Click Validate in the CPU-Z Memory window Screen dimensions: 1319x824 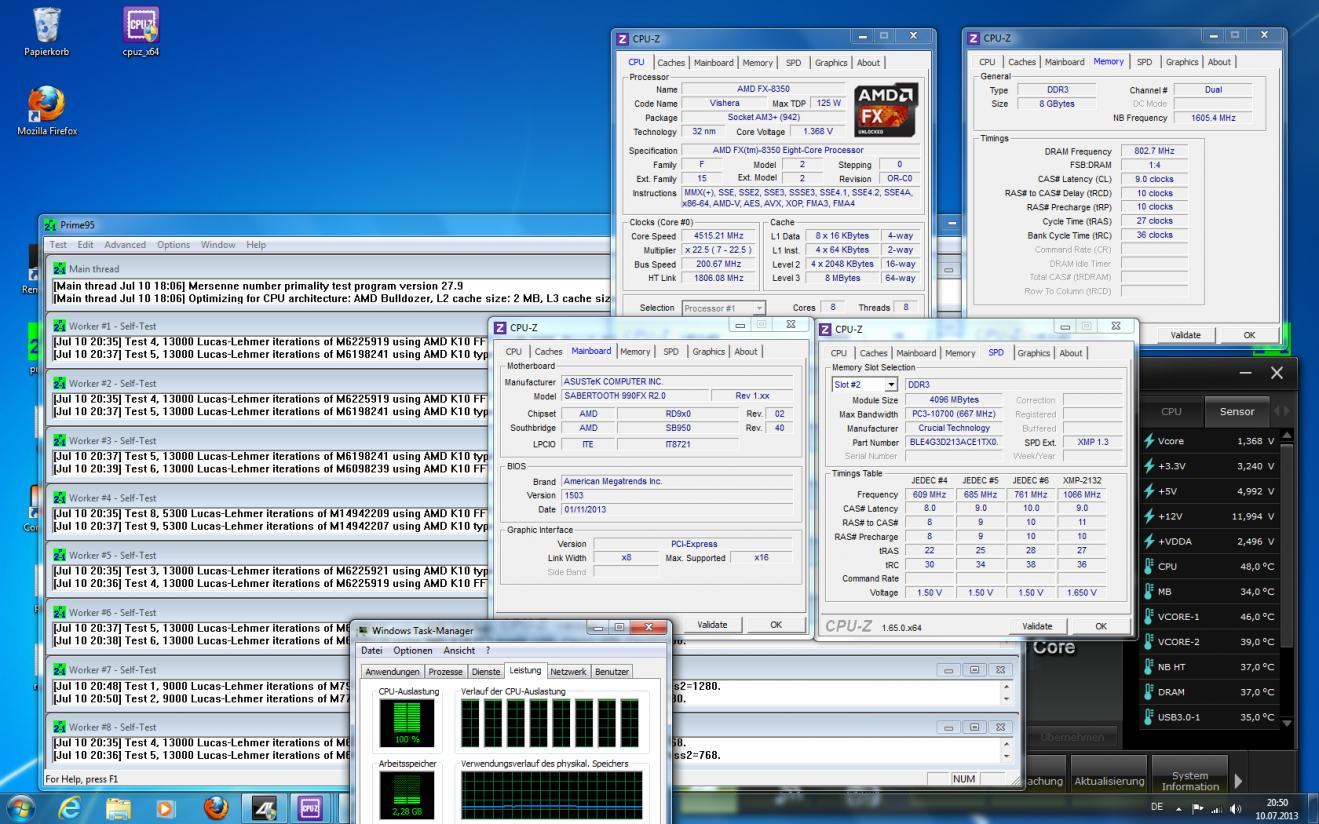click(x=1186, y=336)
